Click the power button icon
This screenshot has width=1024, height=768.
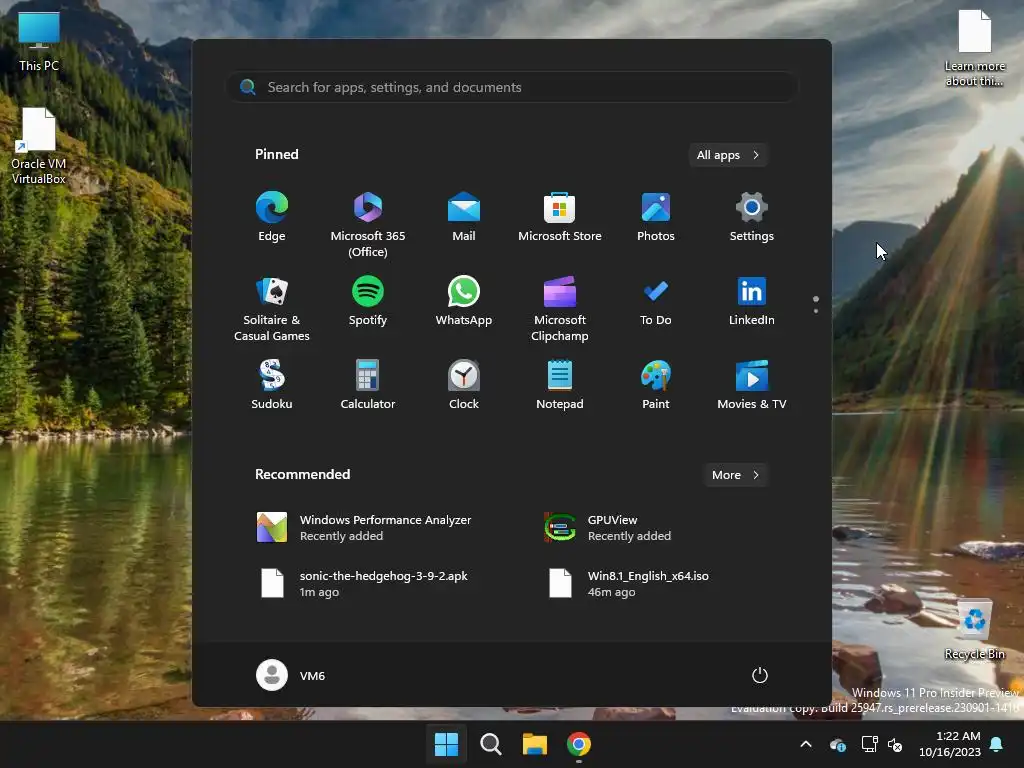pyautogui.click(x=760, y=675)
